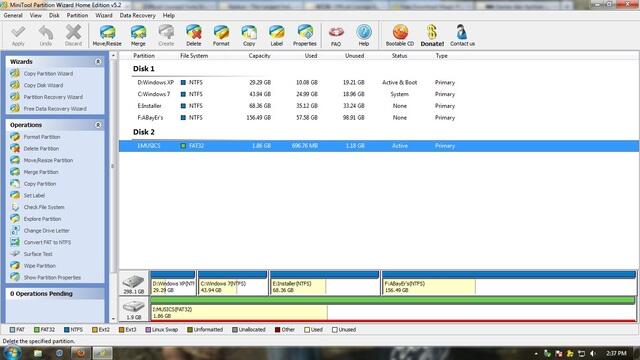
Task: Select the F:ABayEr's partition row
Action: click(378, 118)
